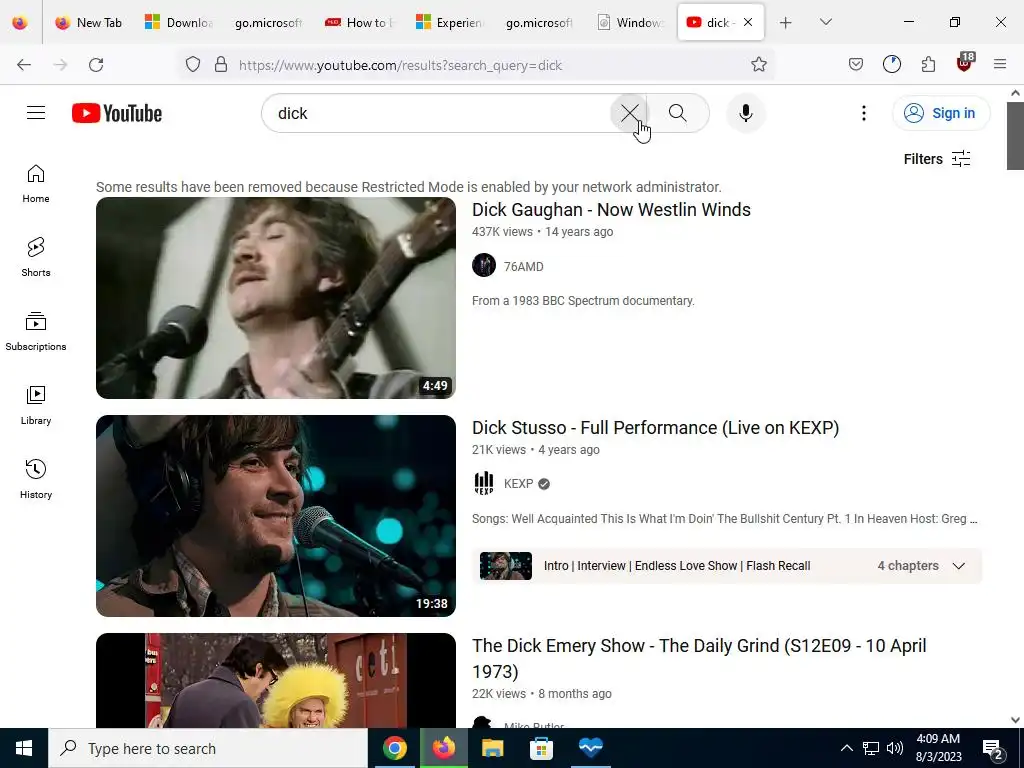The height and width of the screenshot is (768, 1024).
Task: Open Dick Gaughan video thumbnail
Action: 276,298
